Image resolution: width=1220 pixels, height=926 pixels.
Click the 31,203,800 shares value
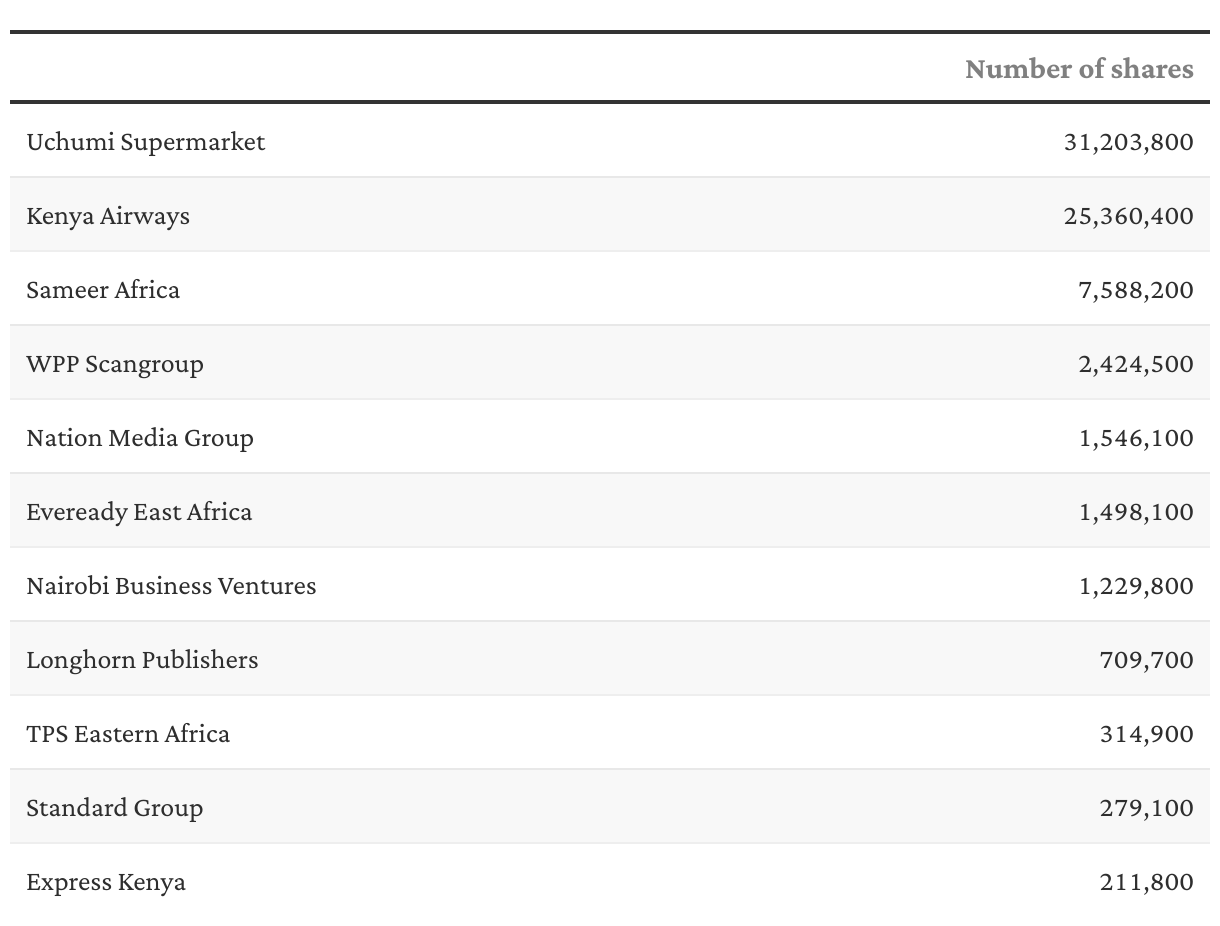1128,141
